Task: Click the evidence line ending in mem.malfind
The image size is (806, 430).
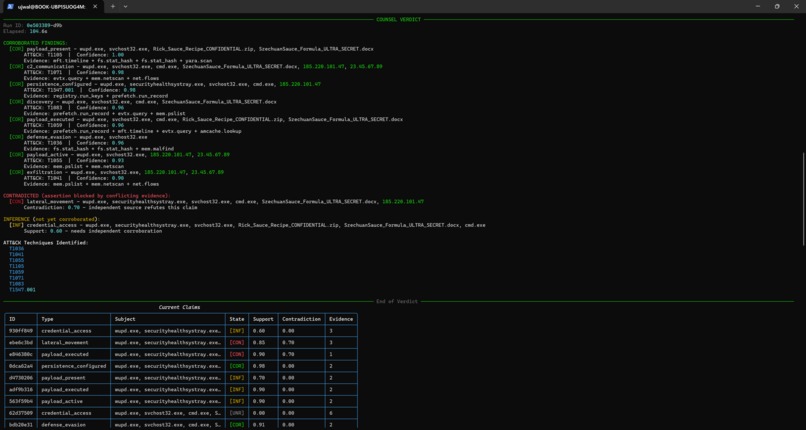Action: click(x=99, y=149)
